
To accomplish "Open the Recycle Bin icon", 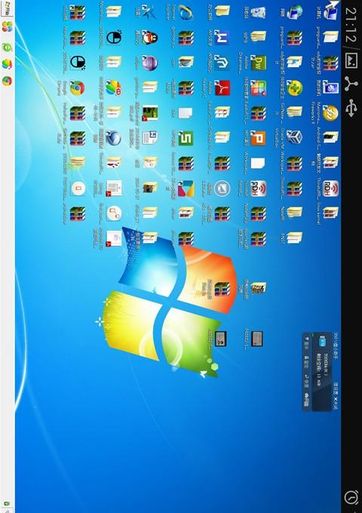I will point(258,13).
